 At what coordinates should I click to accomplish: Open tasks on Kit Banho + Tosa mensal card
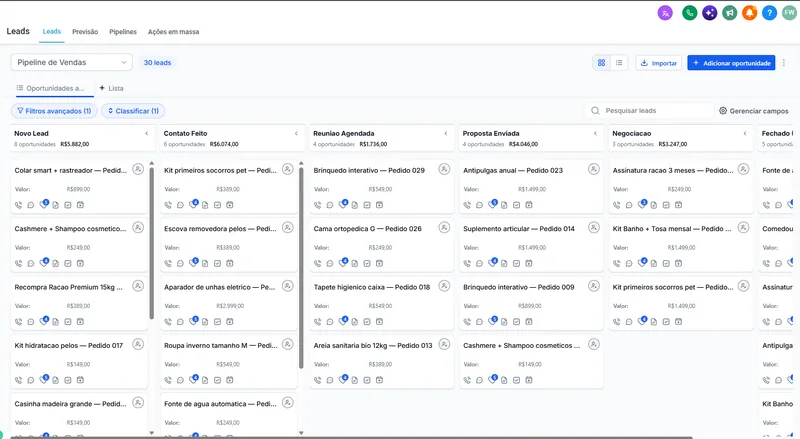[x=666, y=263]
